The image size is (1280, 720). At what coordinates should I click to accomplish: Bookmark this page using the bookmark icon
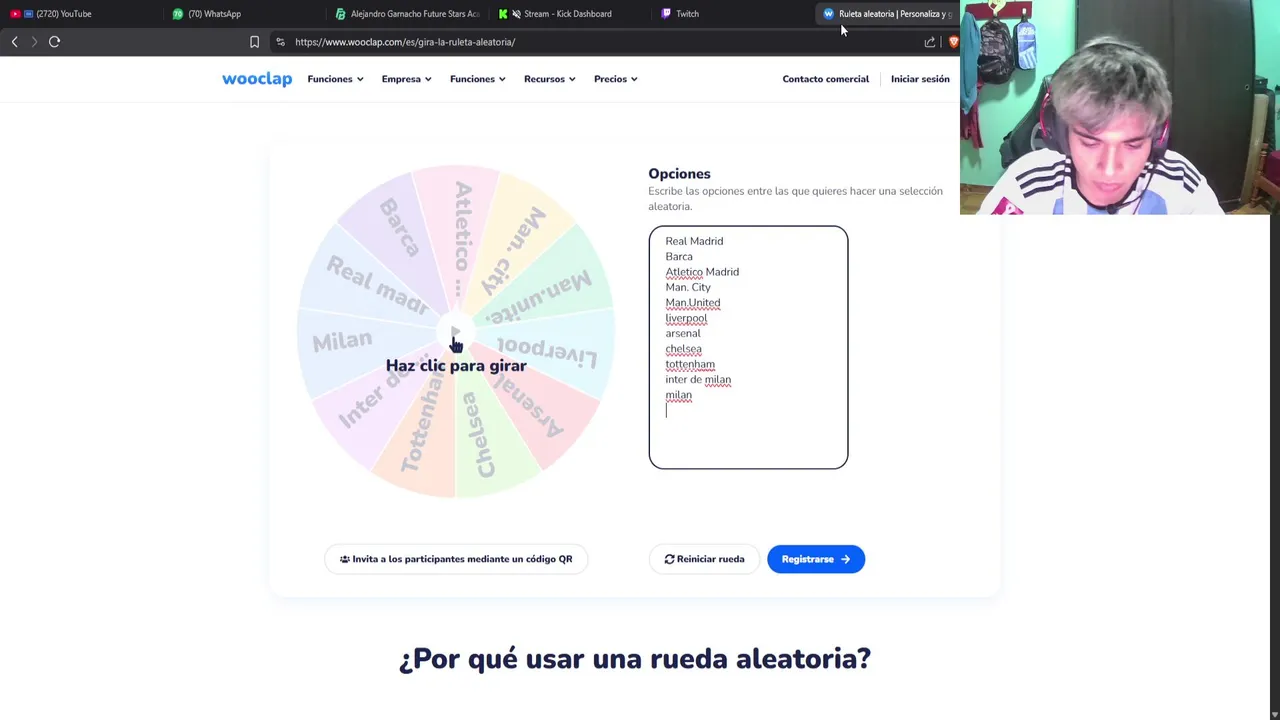click(x=254, y=42)
